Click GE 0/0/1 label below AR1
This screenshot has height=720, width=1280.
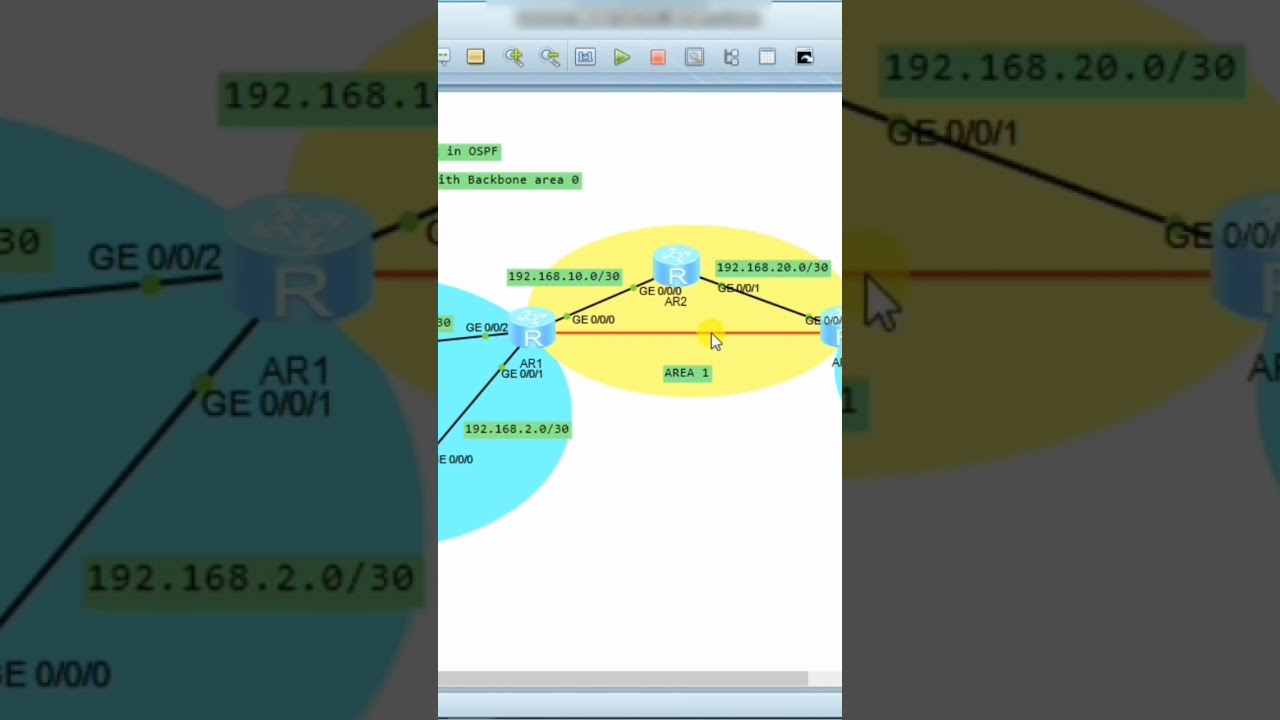[x=522, y=373]
